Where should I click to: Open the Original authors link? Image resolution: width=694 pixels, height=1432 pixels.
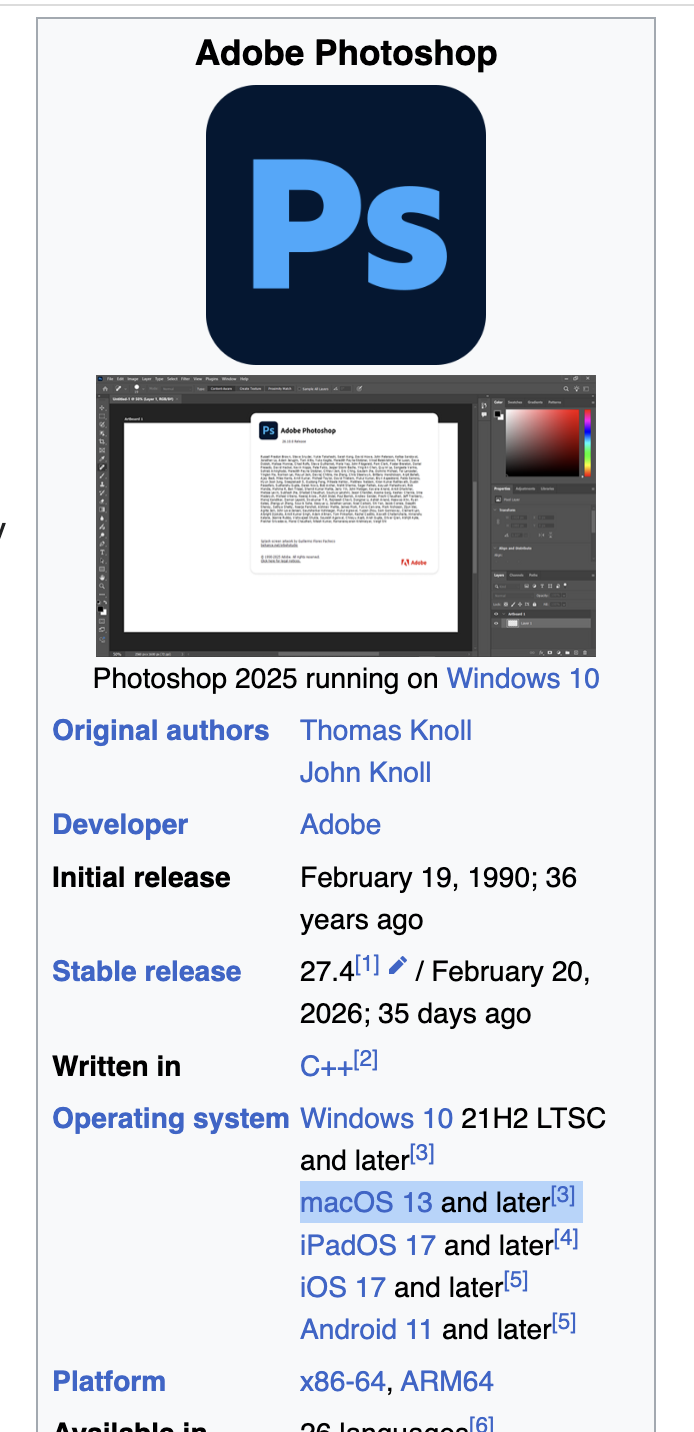(x=161, y=730)
